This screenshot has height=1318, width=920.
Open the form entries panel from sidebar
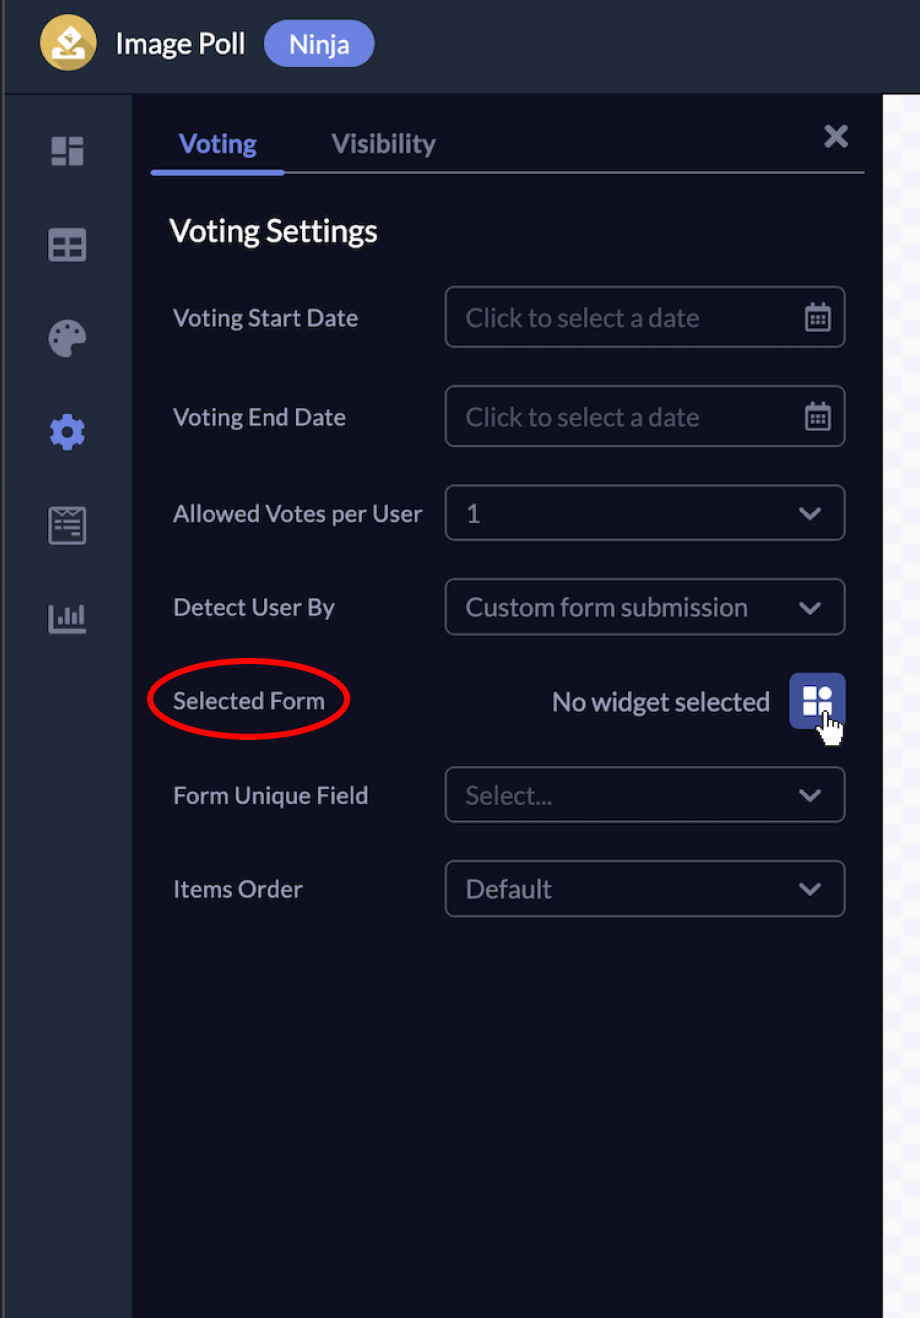coord(66,525)
